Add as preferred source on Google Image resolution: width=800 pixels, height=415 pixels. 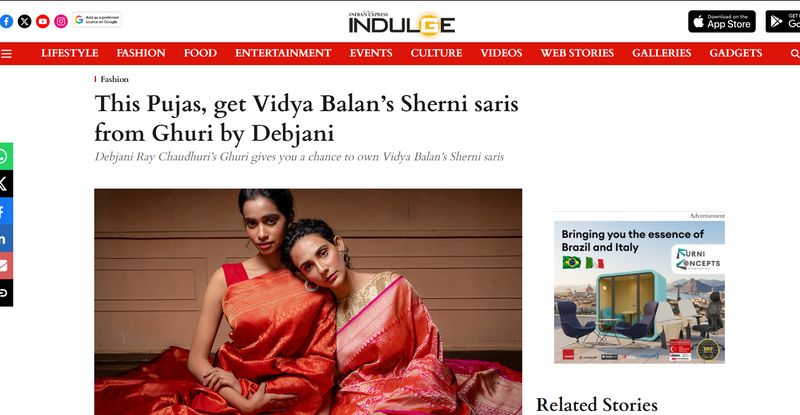pyautogui.click(x=97, y=20)
